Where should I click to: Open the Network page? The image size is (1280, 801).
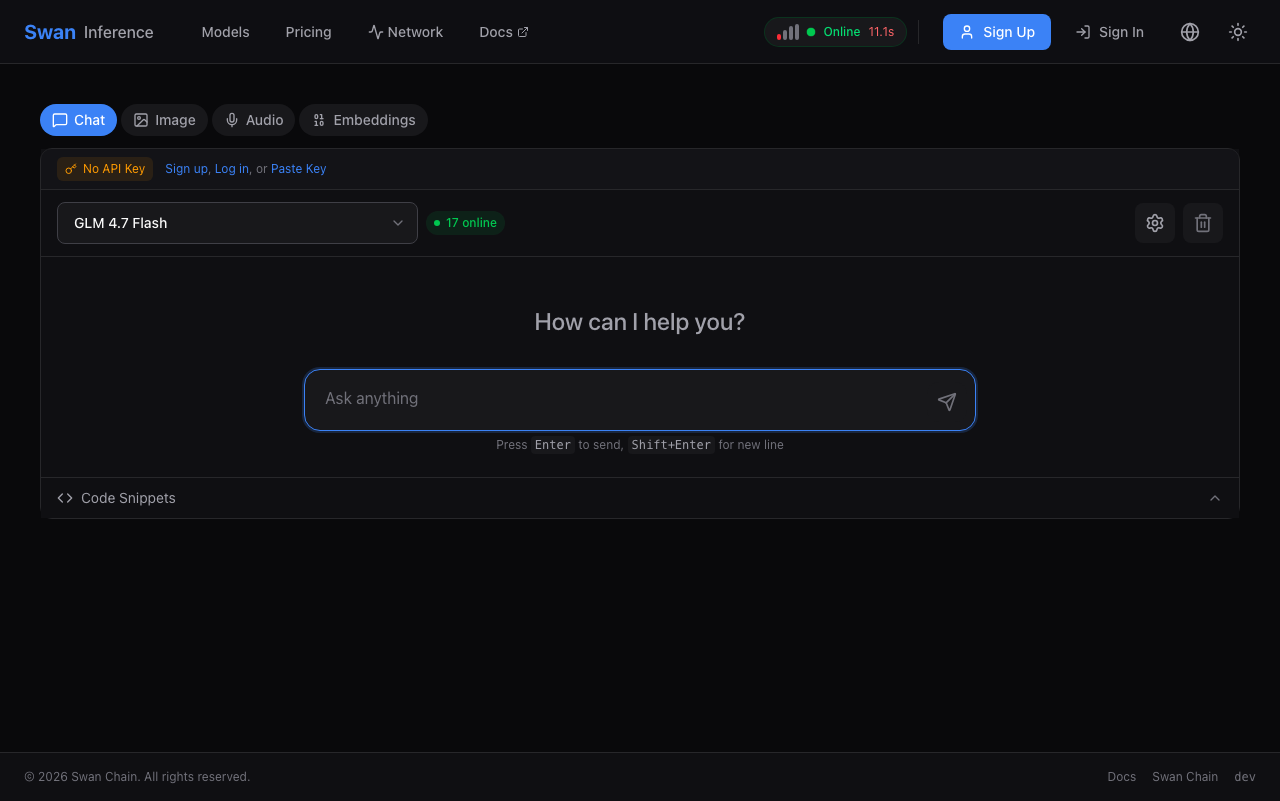(x=405, y=32)
